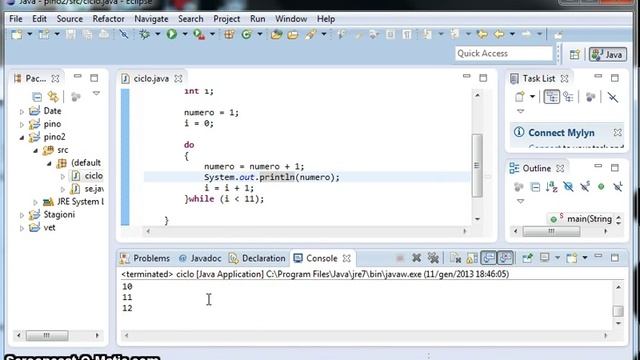
Task: Dismiss the Connect Mylyn notice
Action: tap(618, 133)
